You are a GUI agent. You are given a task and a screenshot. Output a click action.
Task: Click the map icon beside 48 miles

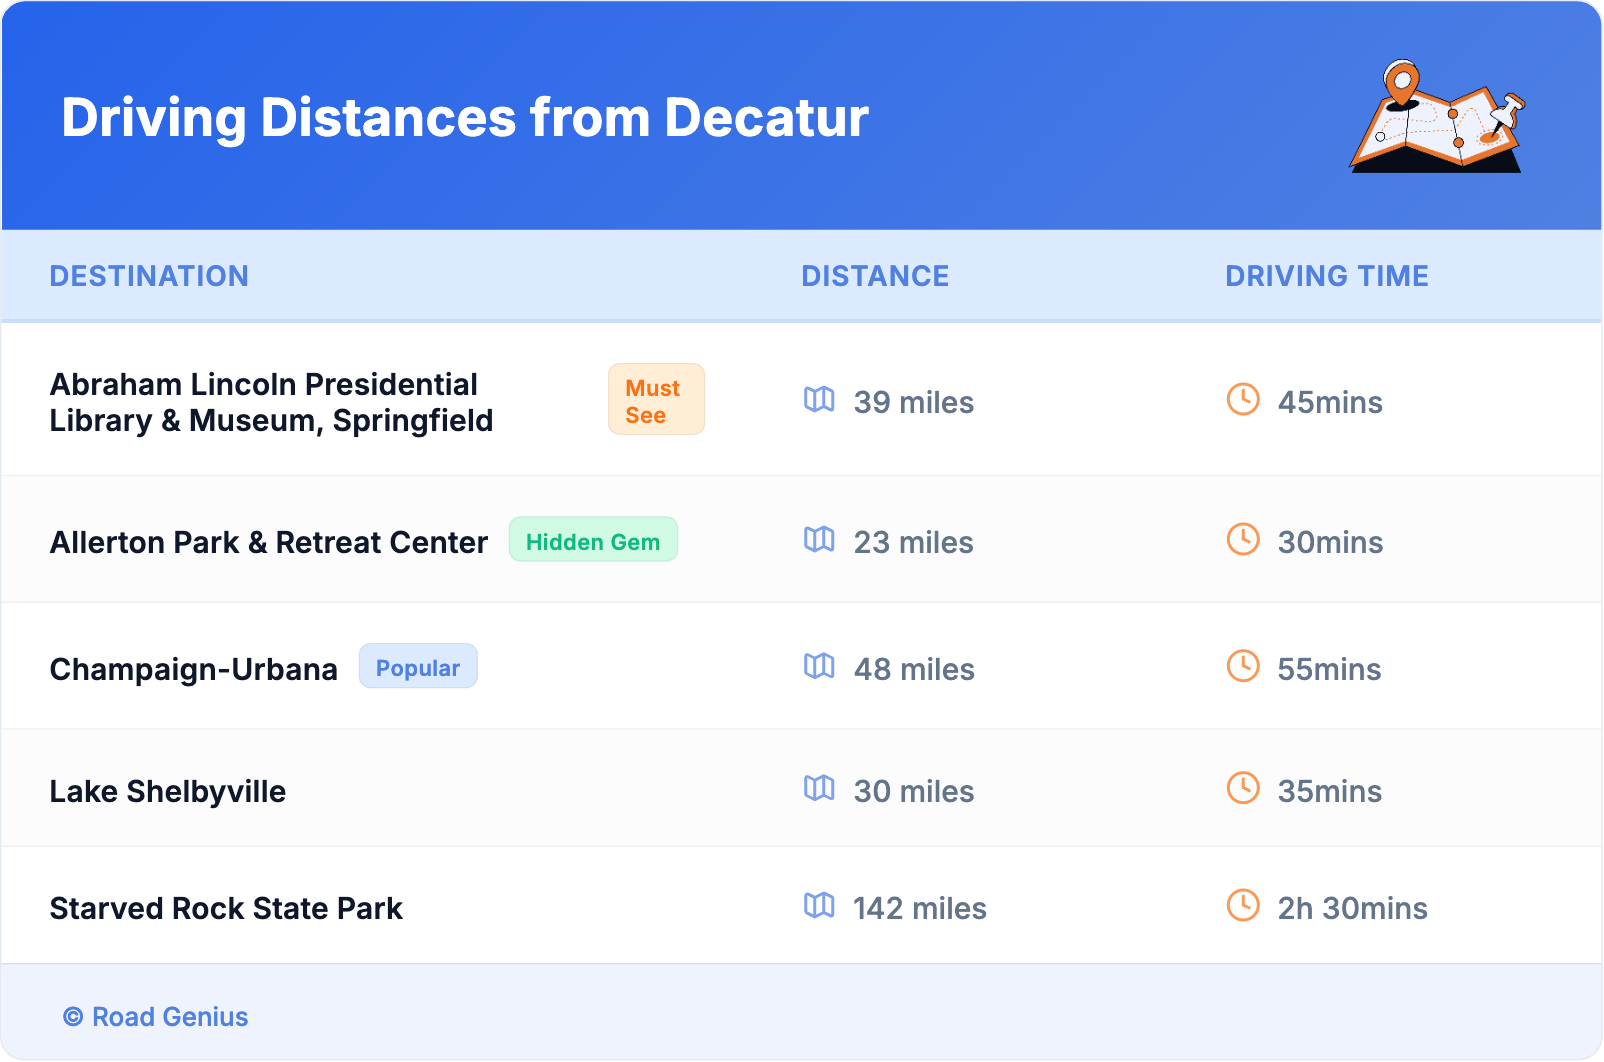(819, 667)
